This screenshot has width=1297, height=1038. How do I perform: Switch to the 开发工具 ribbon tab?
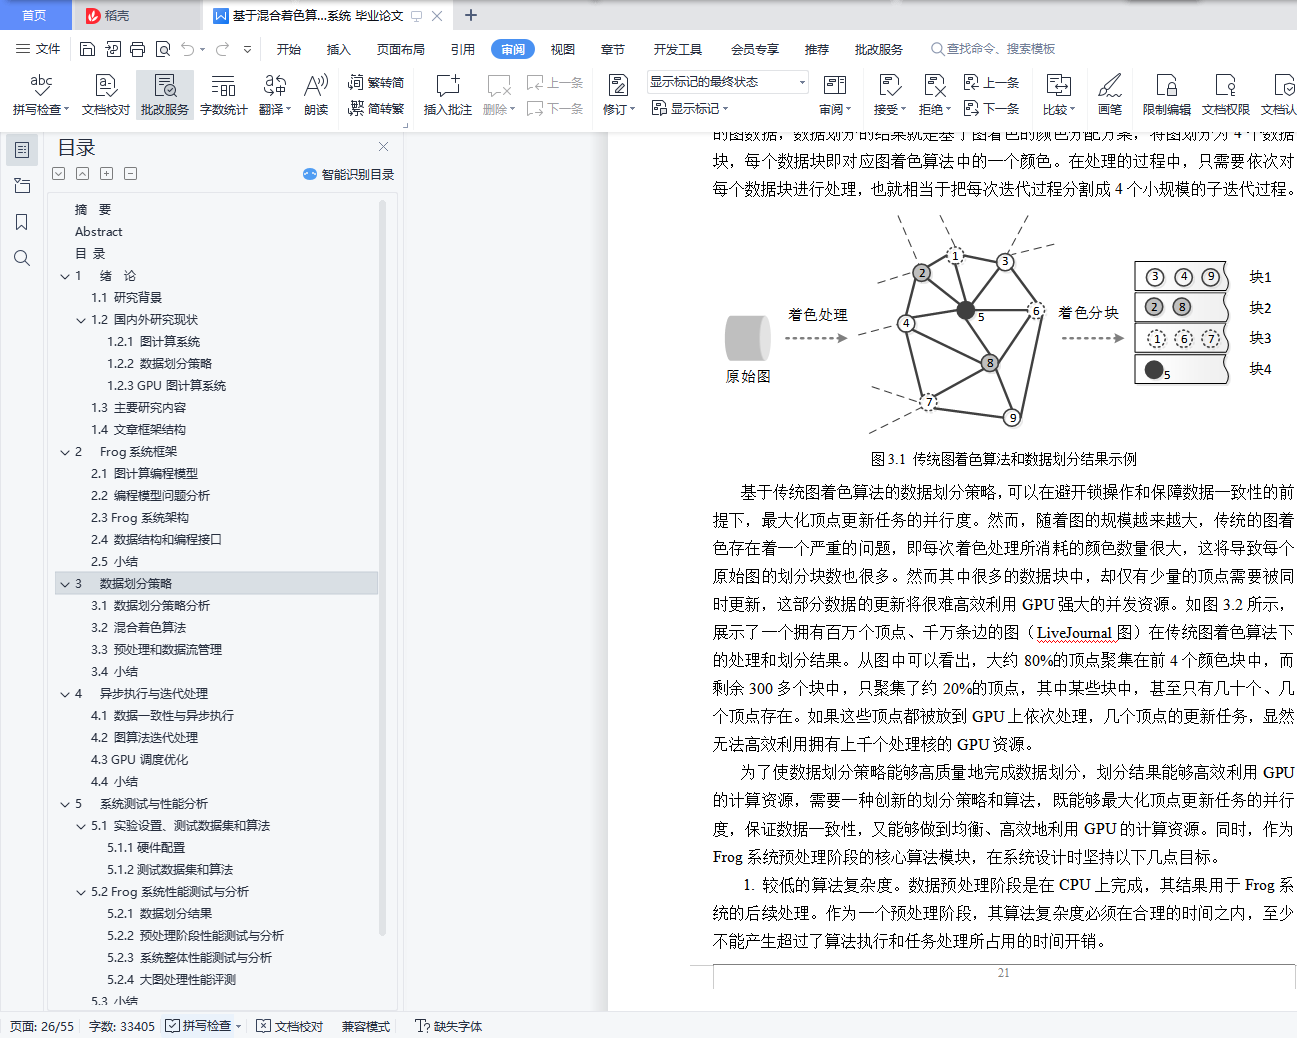(678, 49)
